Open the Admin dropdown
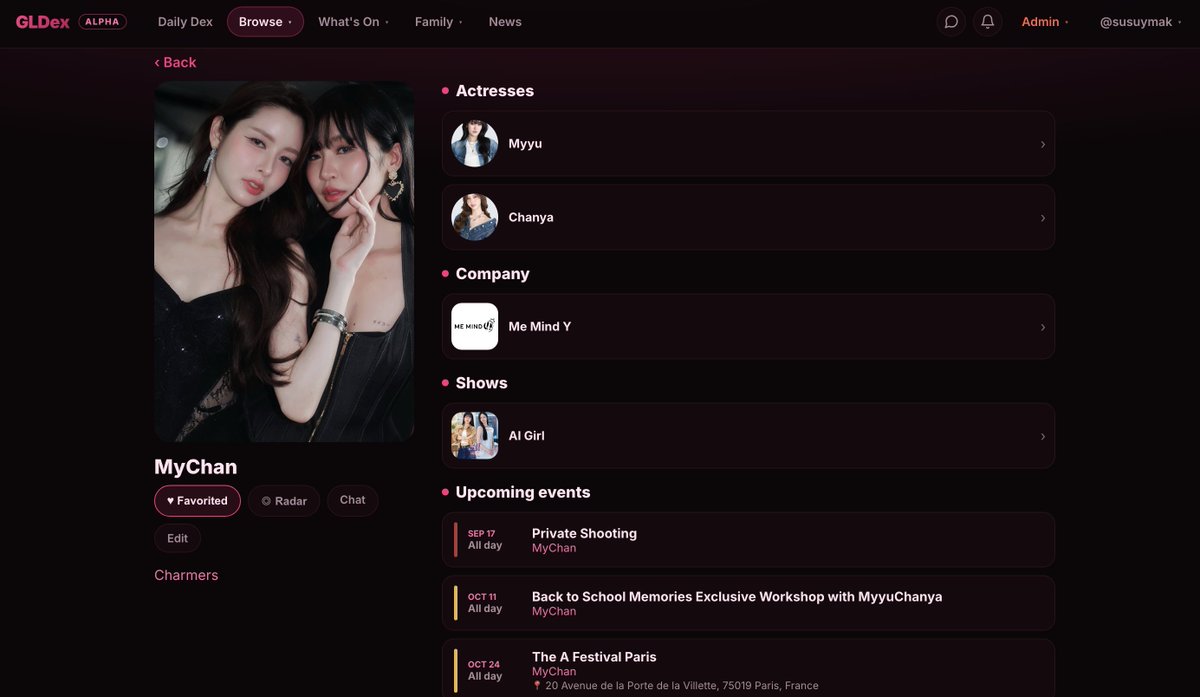 point(1045,22)
